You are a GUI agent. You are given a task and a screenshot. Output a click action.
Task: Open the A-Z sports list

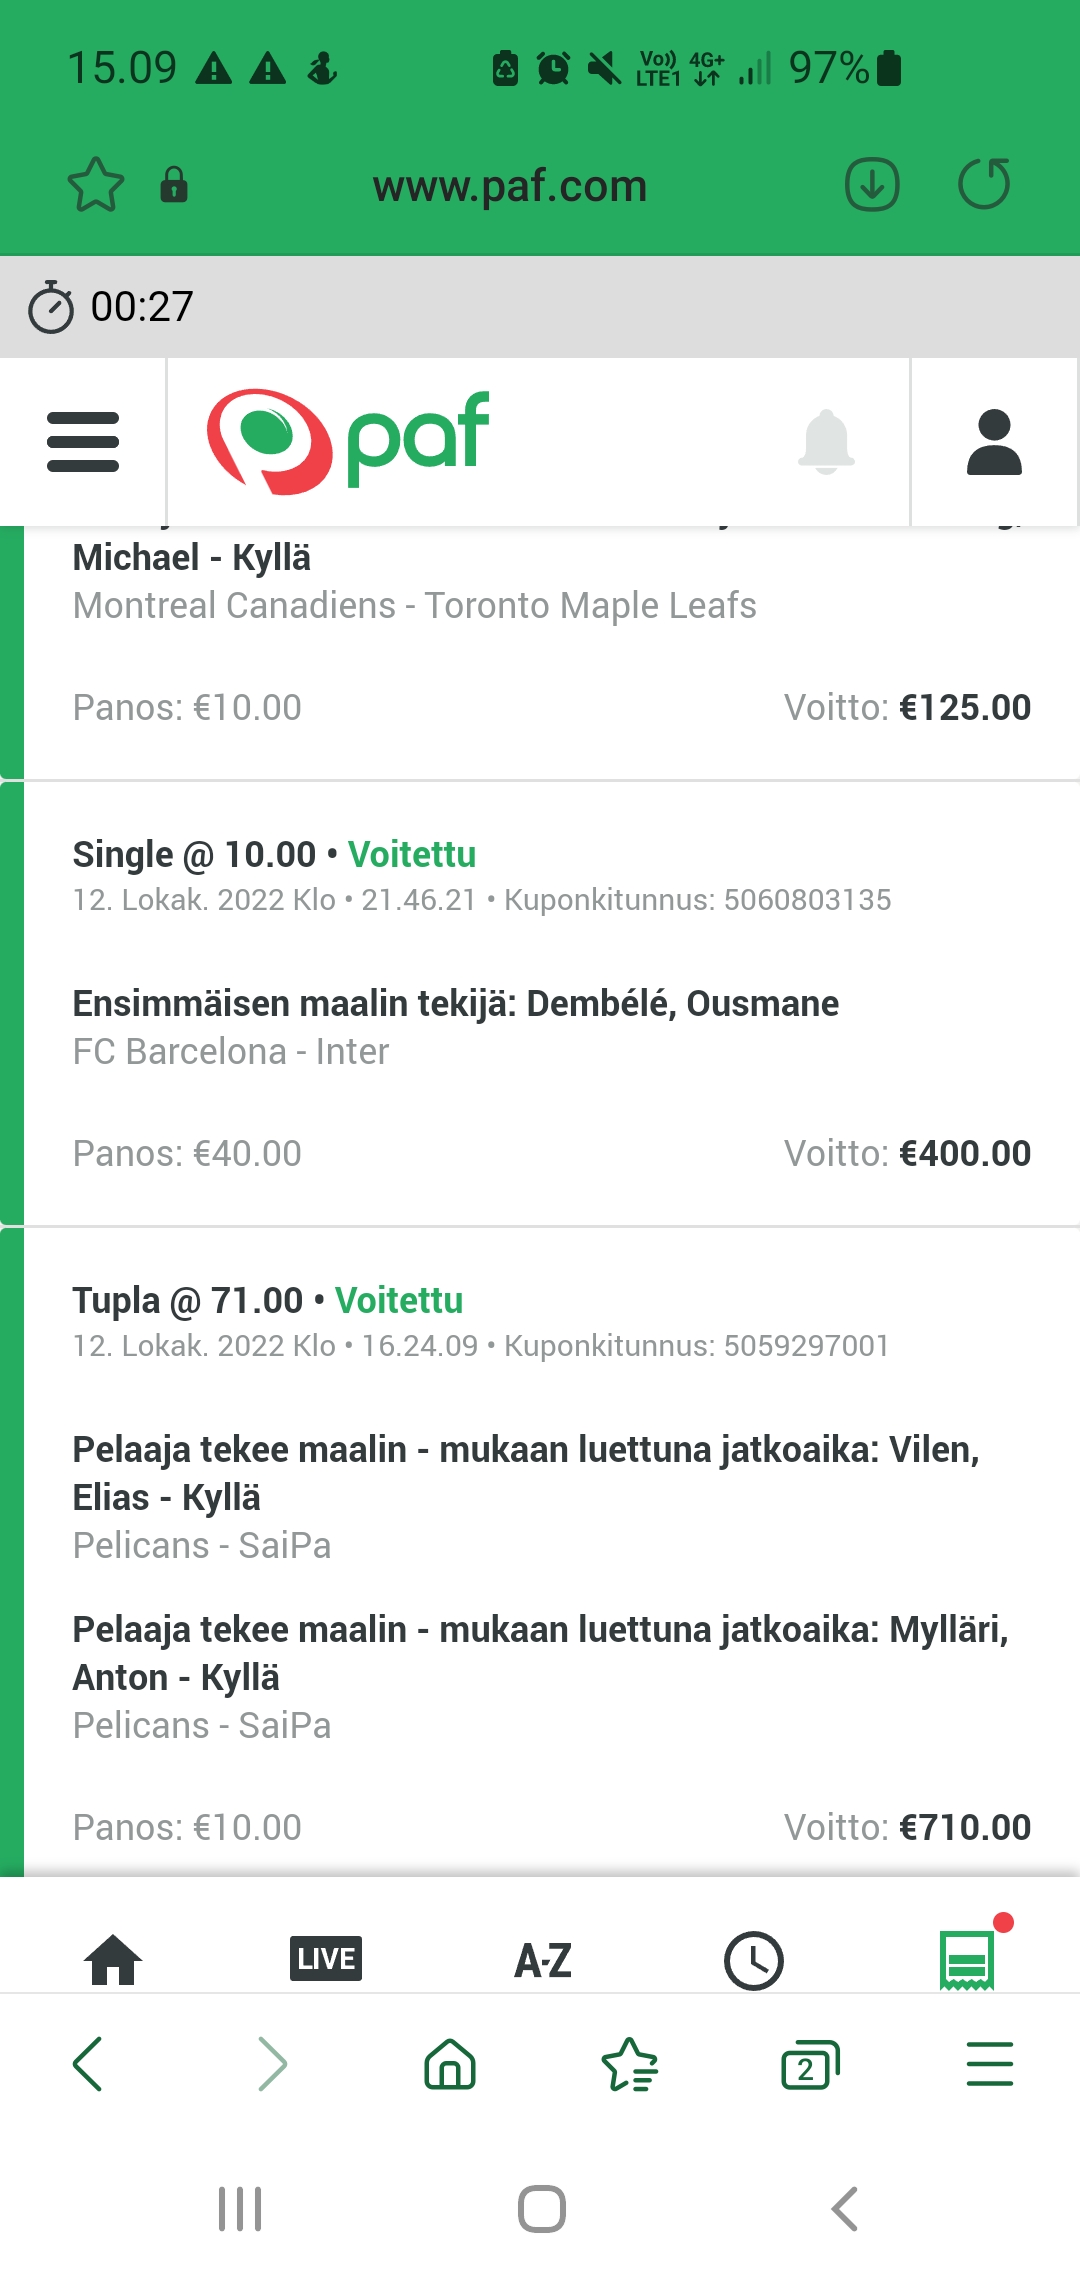(x=543, y=1960)
